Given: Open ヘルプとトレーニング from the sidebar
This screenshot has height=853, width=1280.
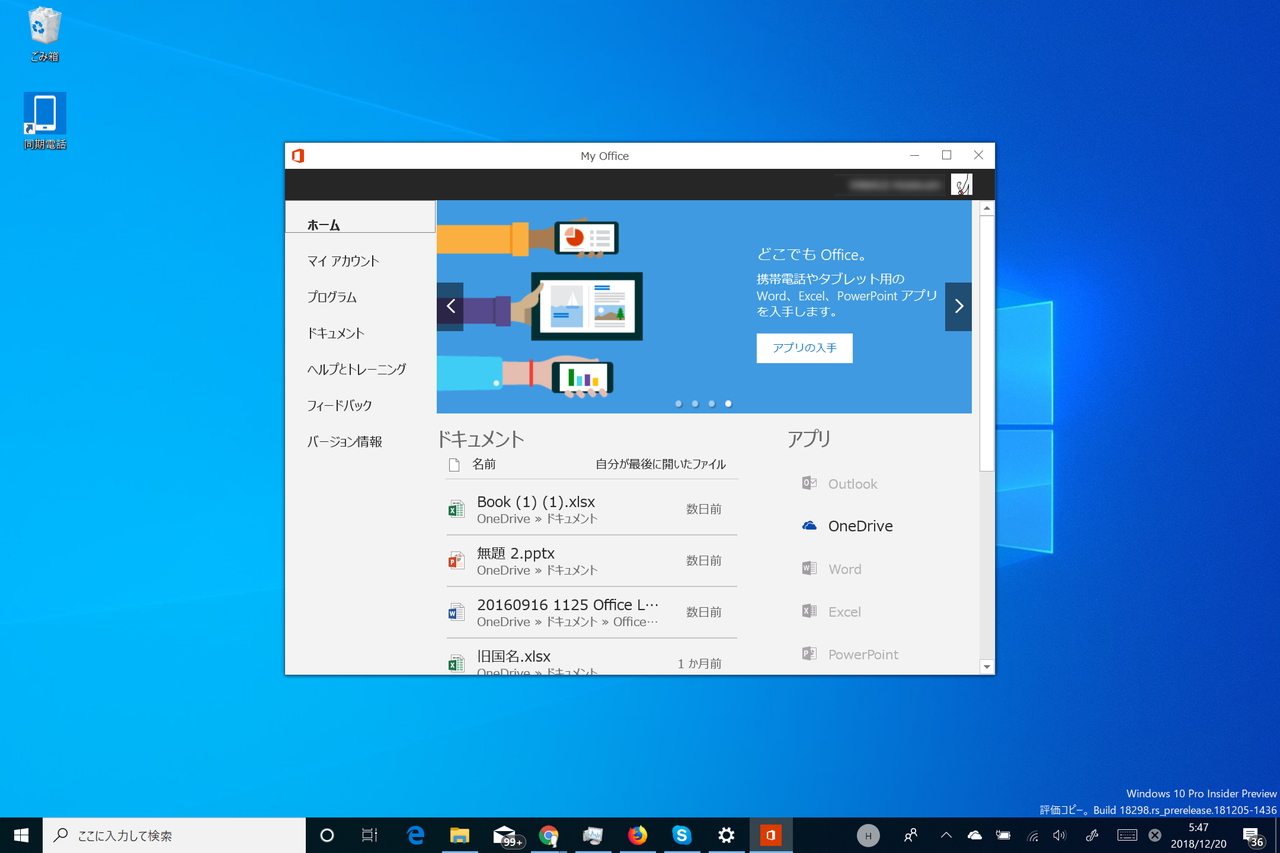Looking at the screenshot, I should (357, 369).
